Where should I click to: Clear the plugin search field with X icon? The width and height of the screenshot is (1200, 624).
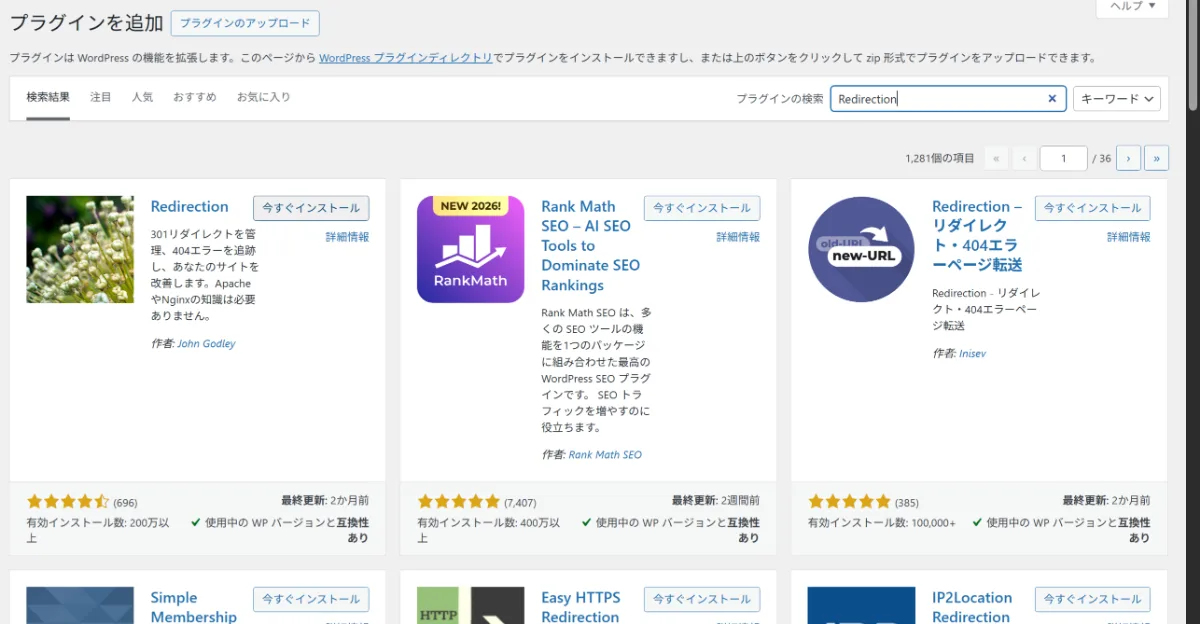point(1051,99)
